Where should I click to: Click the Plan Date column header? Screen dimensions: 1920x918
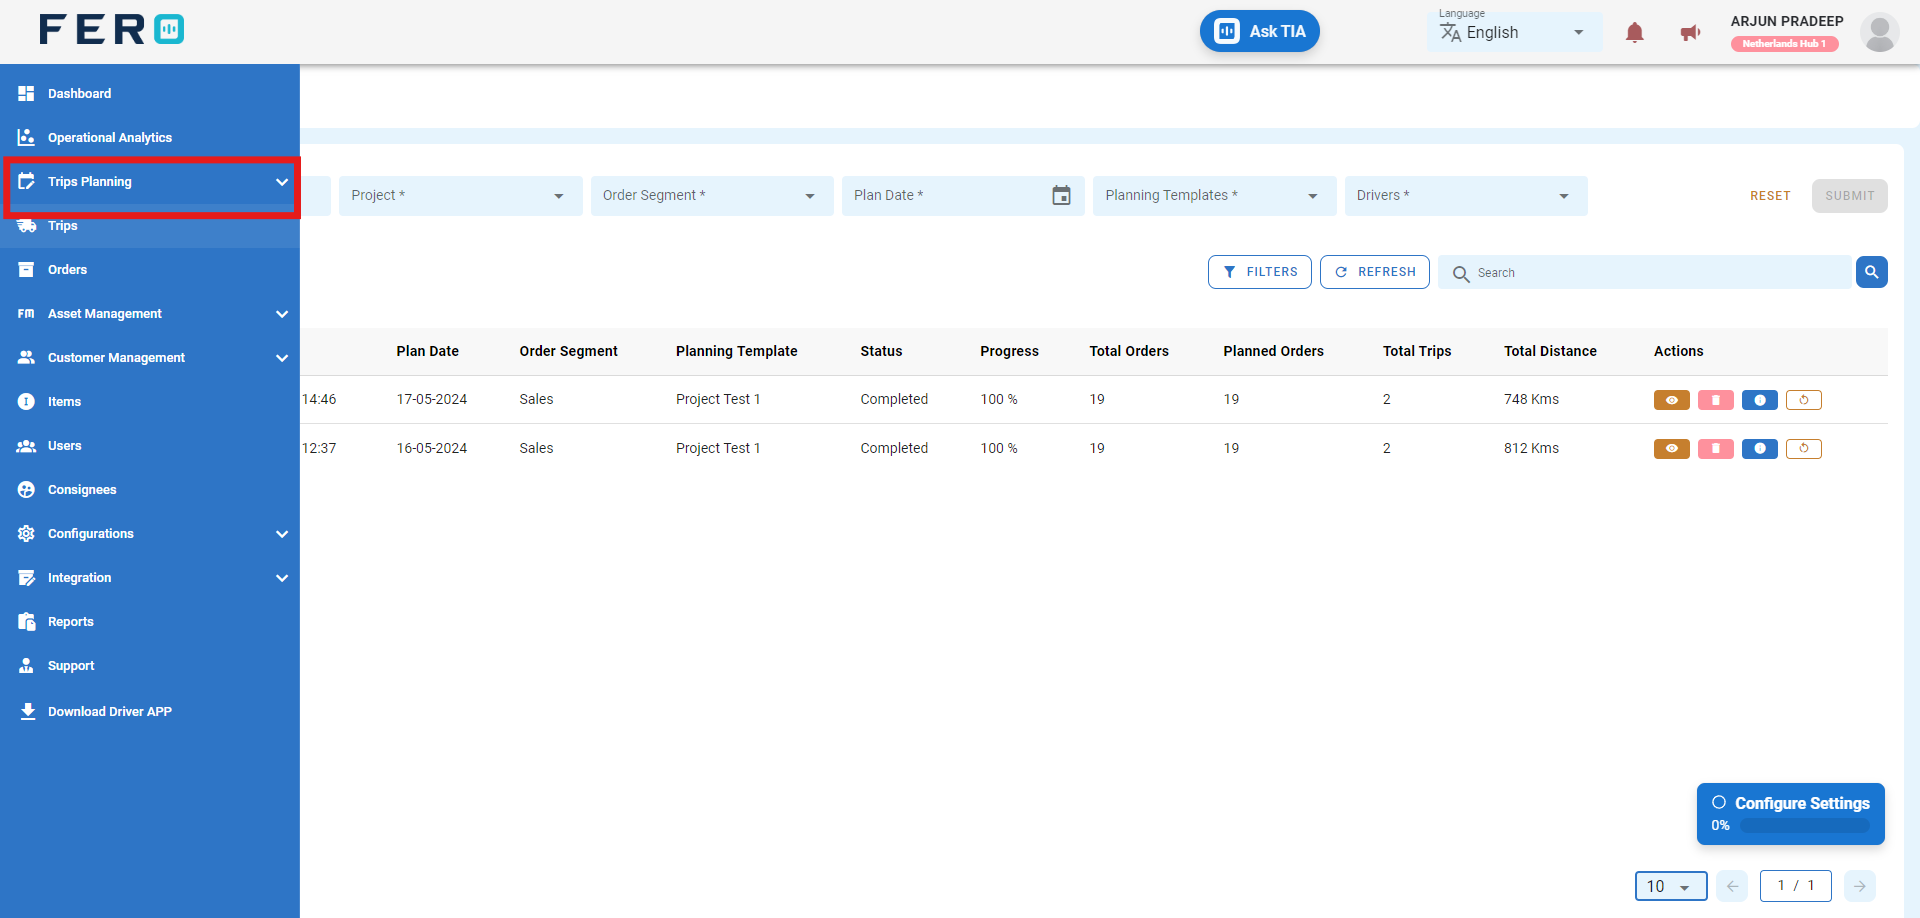427,351
